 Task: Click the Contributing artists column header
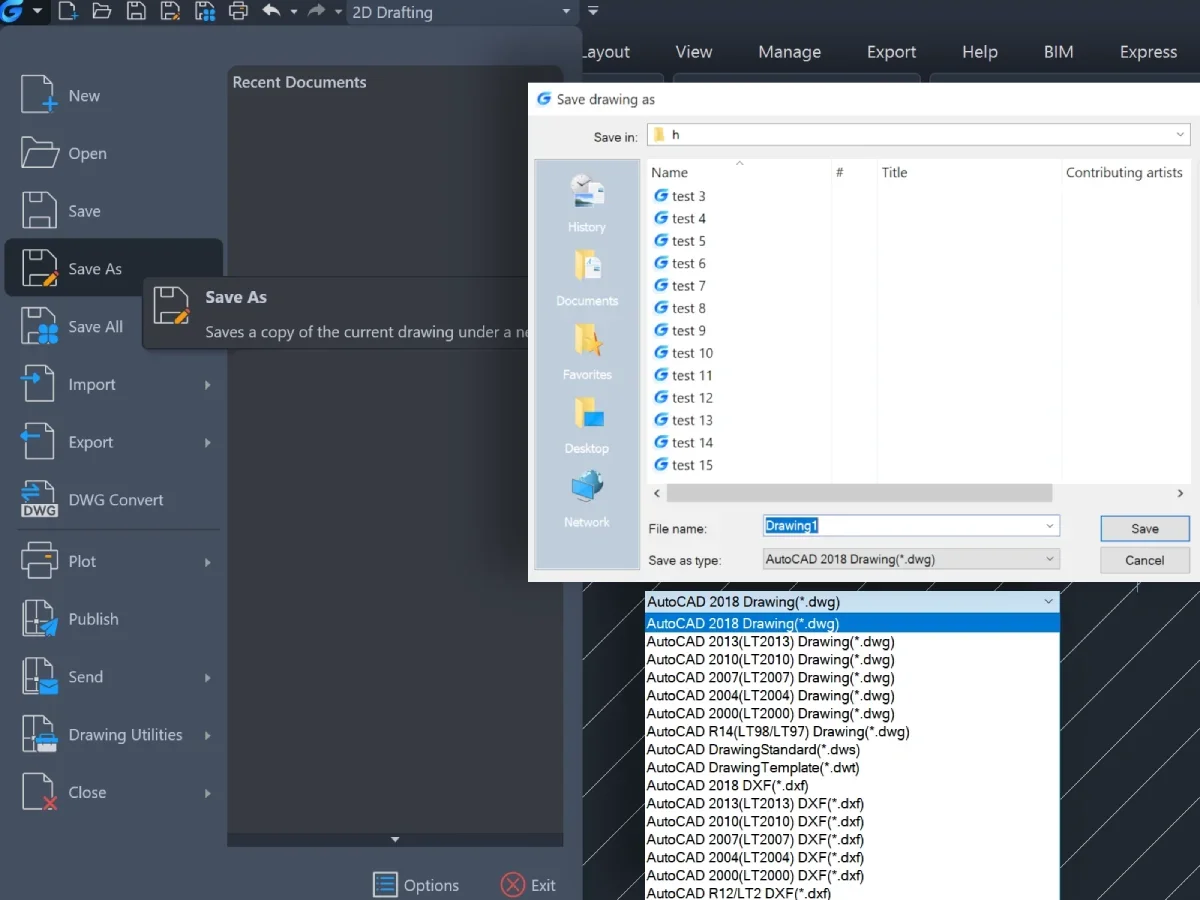click(1125, 172)
